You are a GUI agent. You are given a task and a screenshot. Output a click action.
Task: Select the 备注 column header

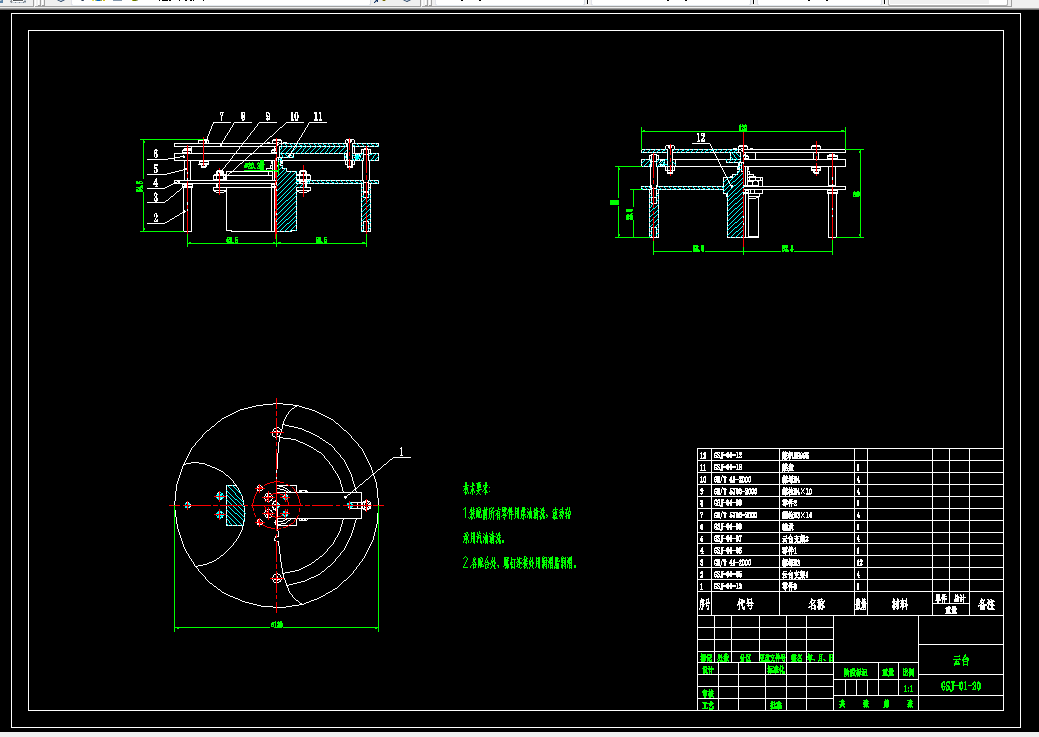pyautogui.click(x=986, y=604)
